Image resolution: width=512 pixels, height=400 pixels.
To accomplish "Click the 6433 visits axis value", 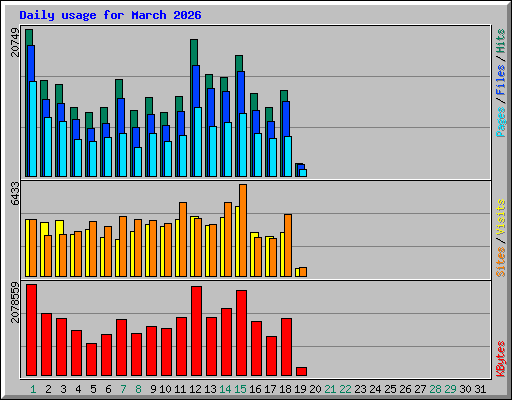I will (15, 194).
